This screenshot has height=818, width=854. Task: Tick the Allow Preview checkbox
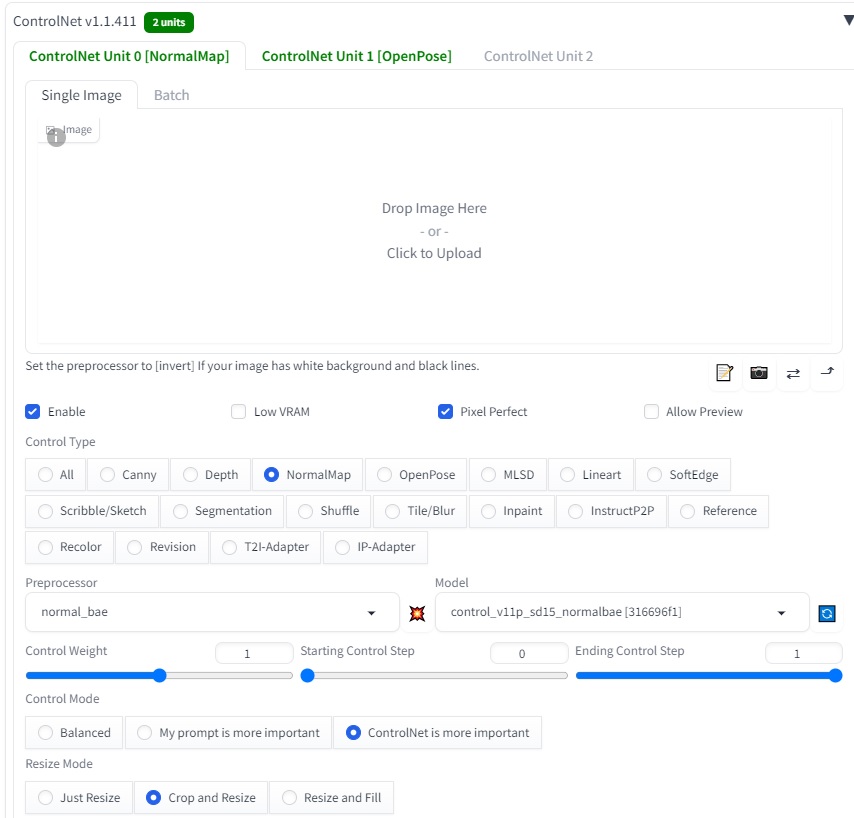click(x=651, y=412)
